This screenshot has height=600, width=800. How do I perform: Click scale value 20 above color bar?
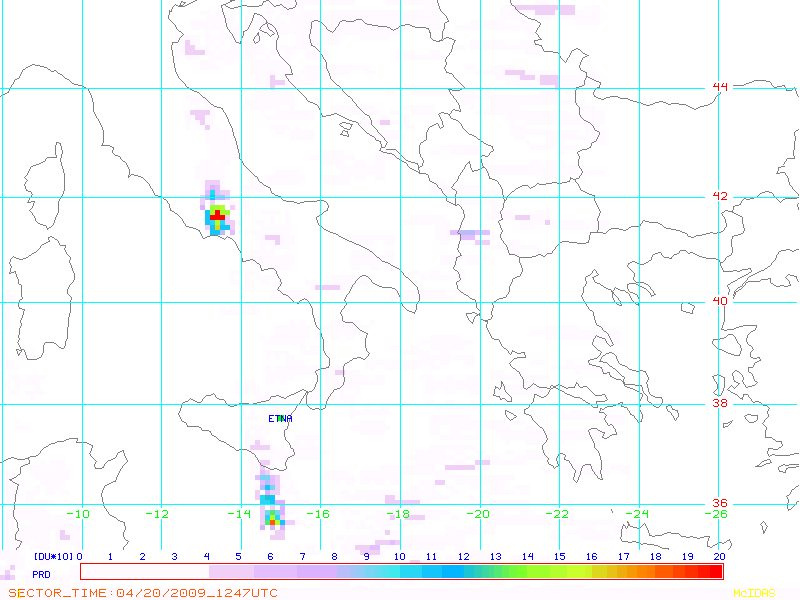click(x=719, y=556)
